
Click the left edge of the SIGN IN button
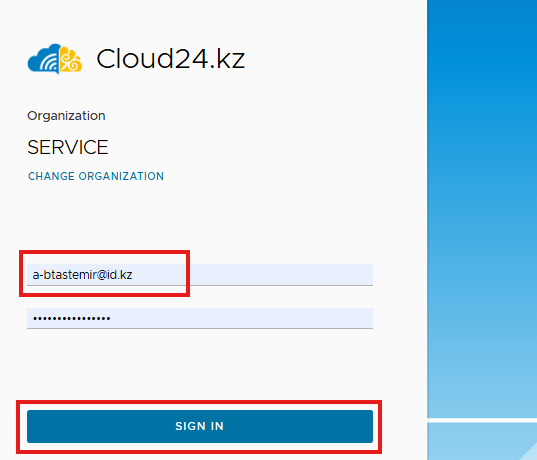click(x=33, y=426)
